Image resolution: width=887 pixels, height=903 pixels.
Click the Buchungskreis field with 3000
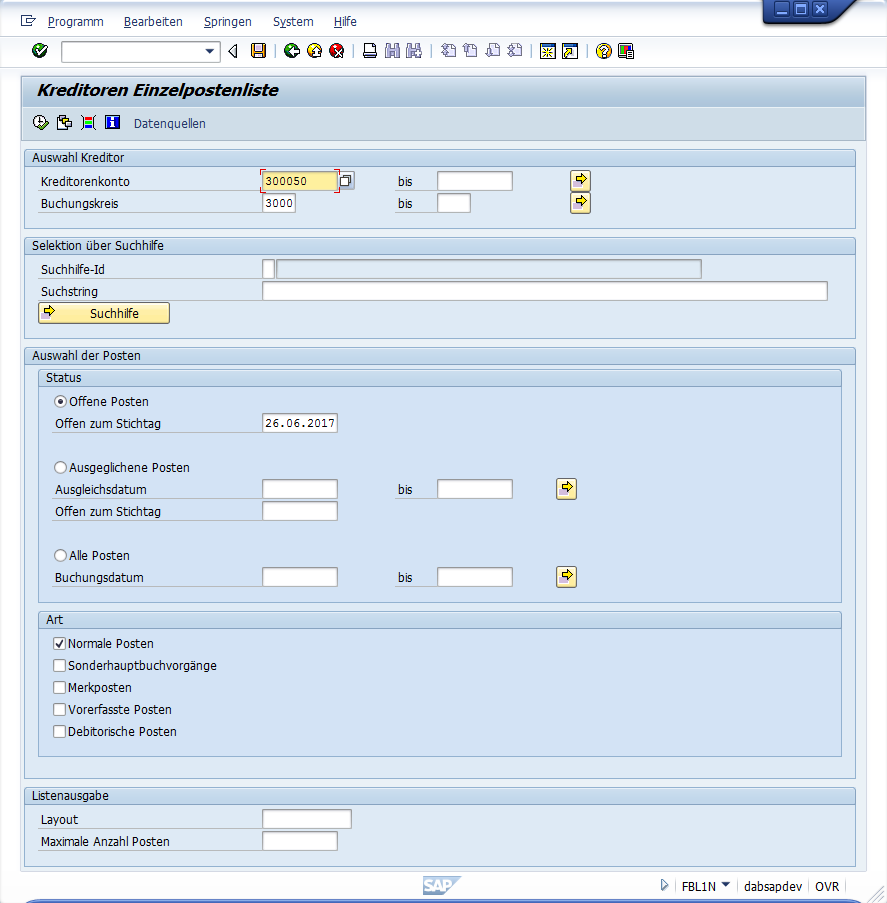[279, 203]
